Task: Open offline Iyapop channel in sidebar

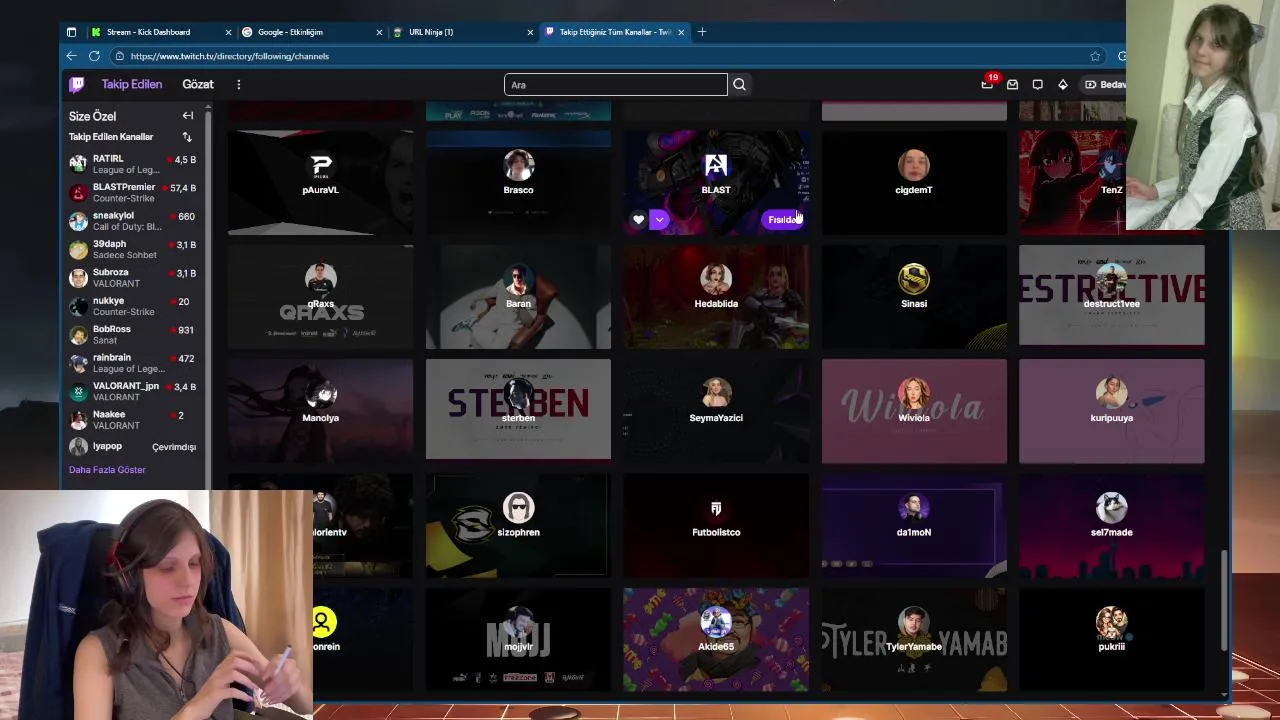Action: pyautogui.click(x=133, y=447)
